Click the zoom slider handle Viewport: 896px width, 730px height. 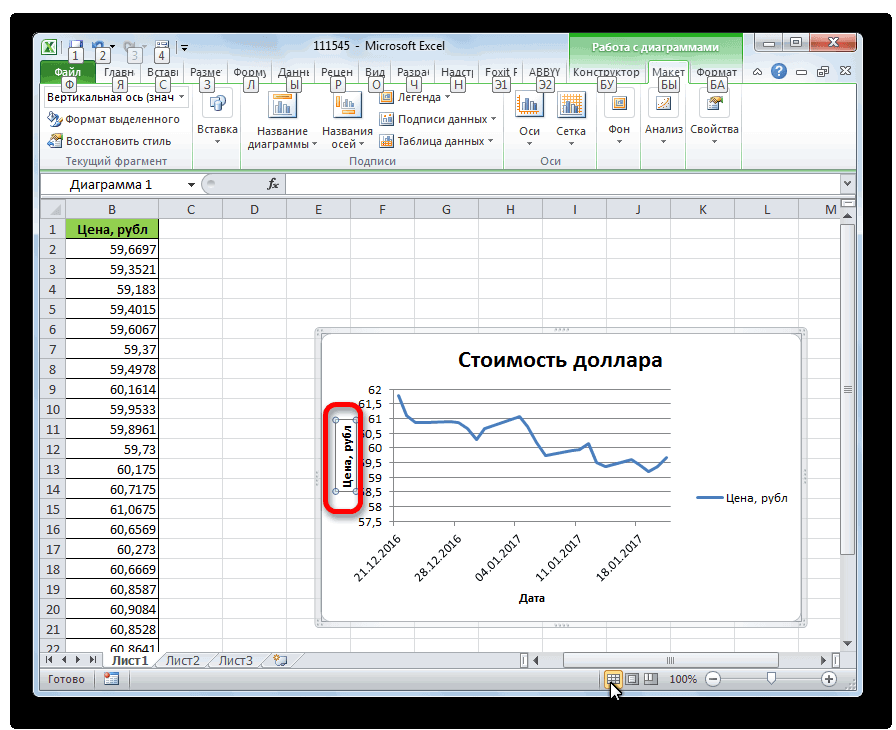(770, 679)
